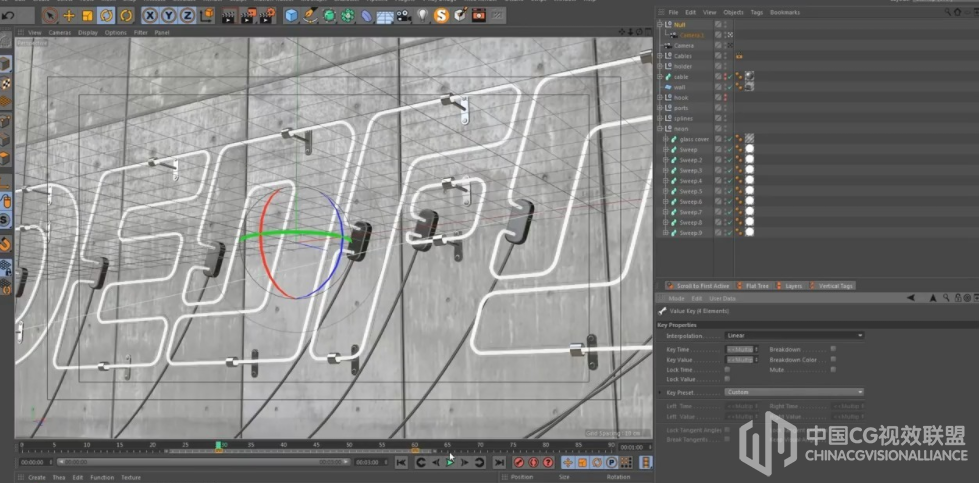
Task: Select the Live Selection arrow tool
Action: [x=51, y=16]
